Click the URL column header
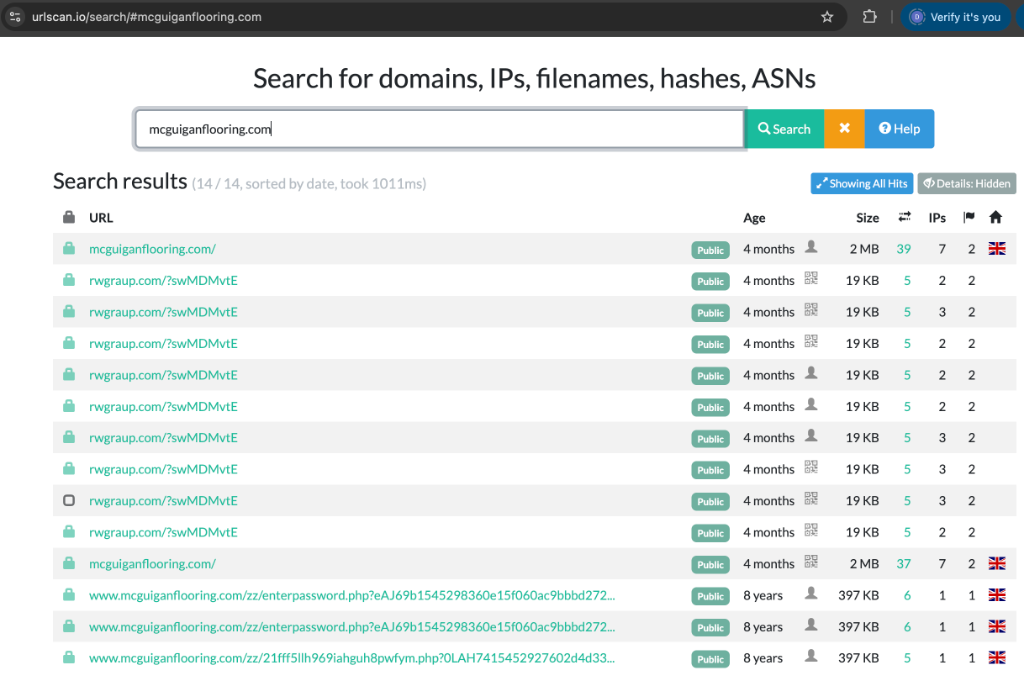The height and width of the screenshot is (674, 1024). click(x=101, y=217)
